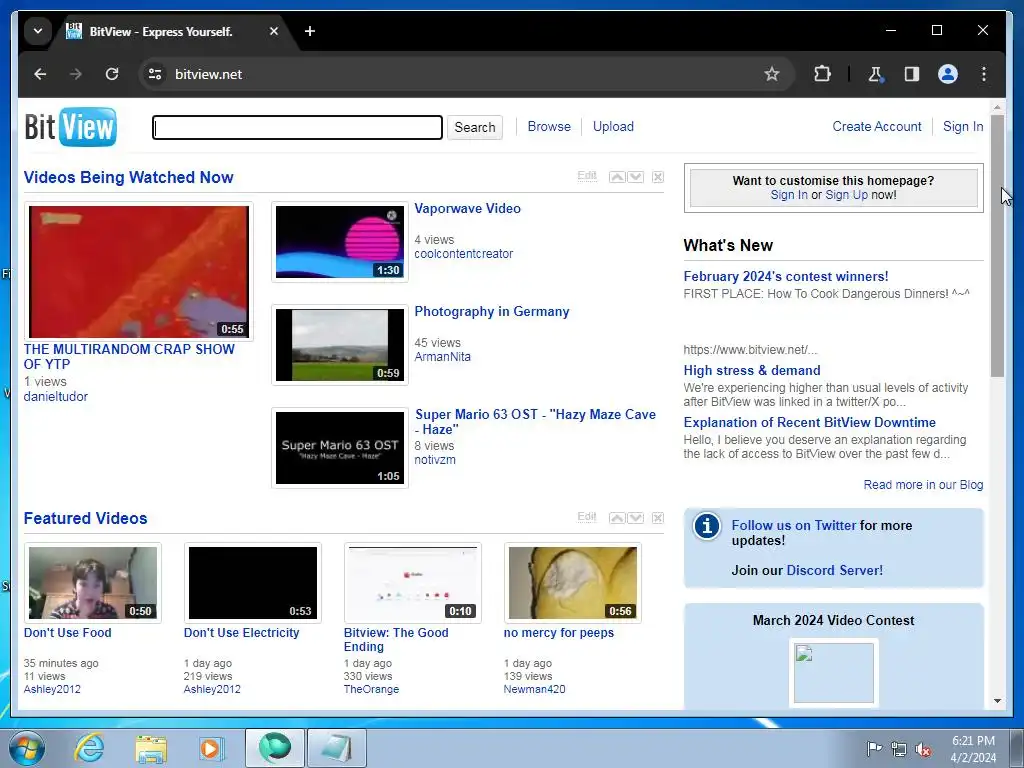Click Follow us on Twitter link
The width and height of the screenshot is (1024, 768).
pyautogui.click(x=793, y=525)
